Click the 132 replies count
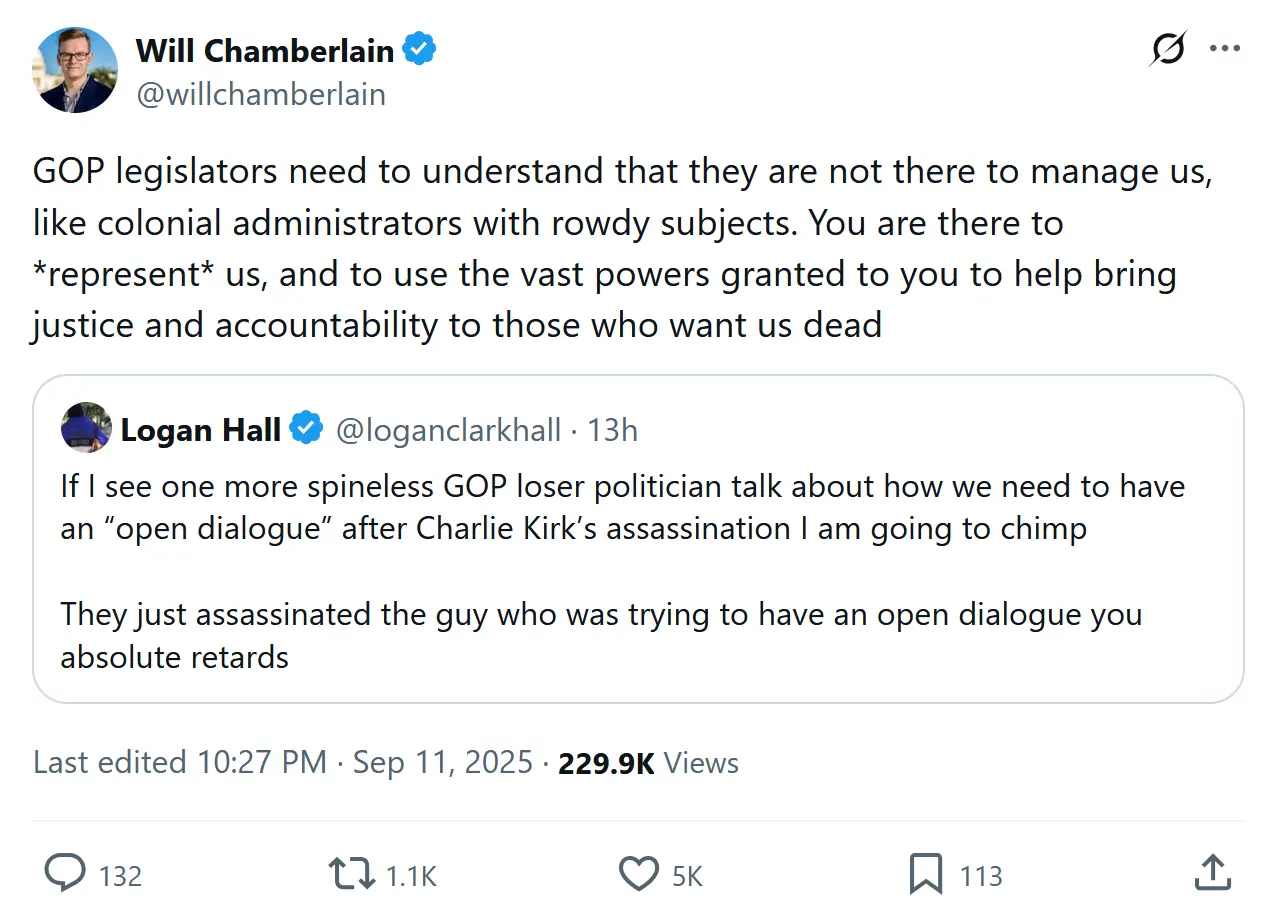 click(121, 876)
